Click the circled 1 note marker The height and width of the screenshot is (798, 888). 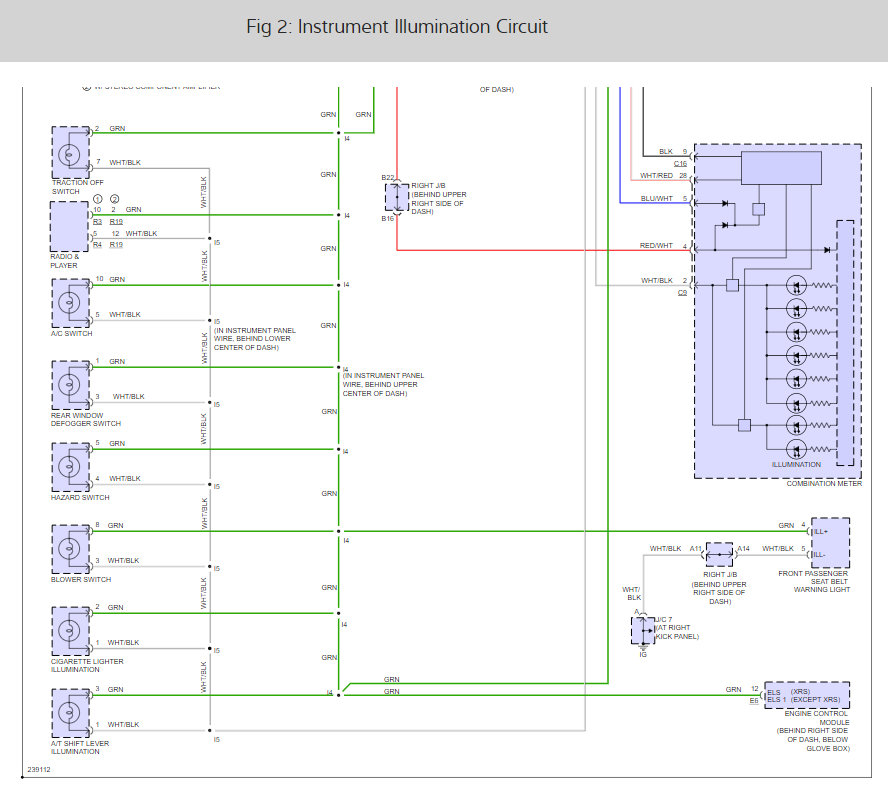(97, 199)
